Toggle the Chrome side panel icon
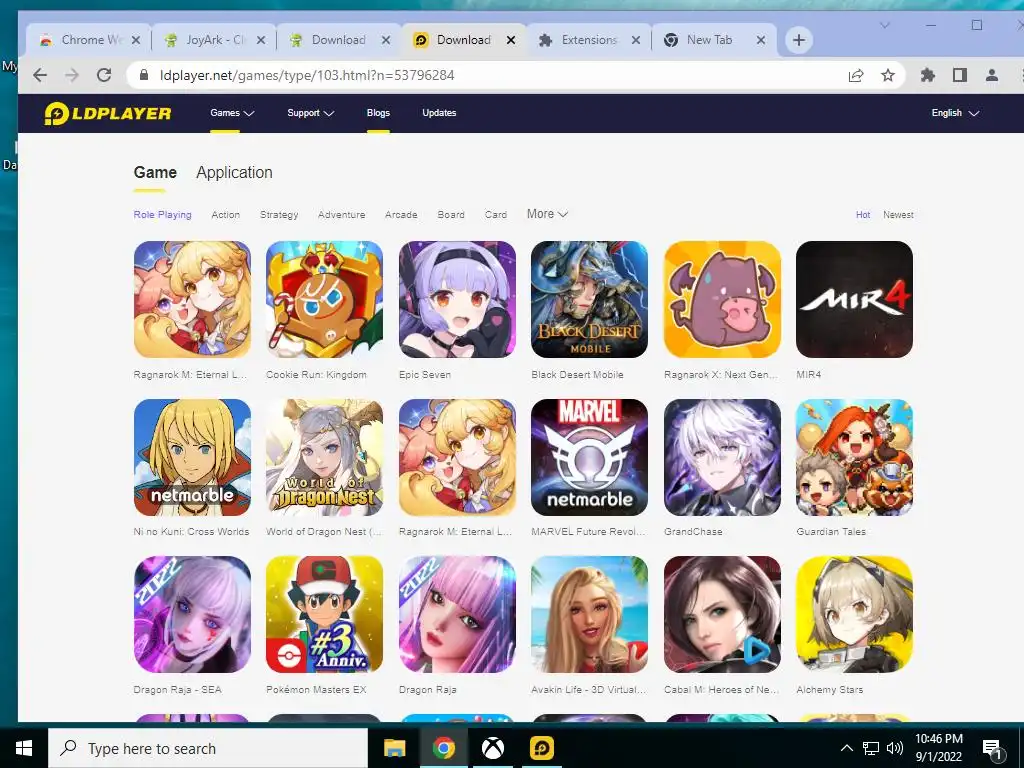 click(x=959, y=75)
